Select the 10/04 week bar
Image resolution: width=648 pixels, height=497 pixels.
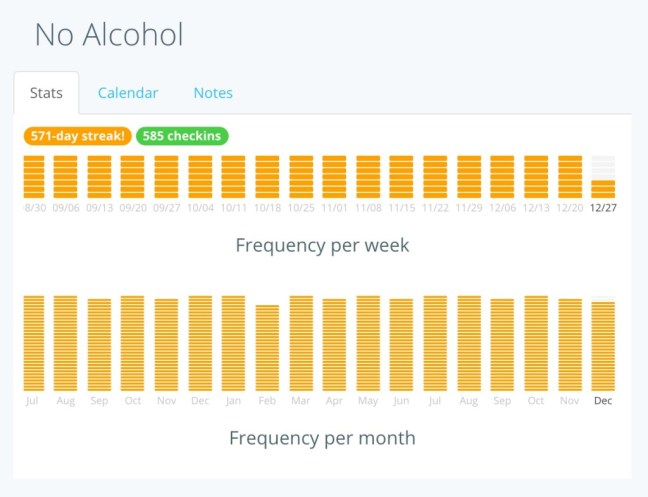(200, 177)
